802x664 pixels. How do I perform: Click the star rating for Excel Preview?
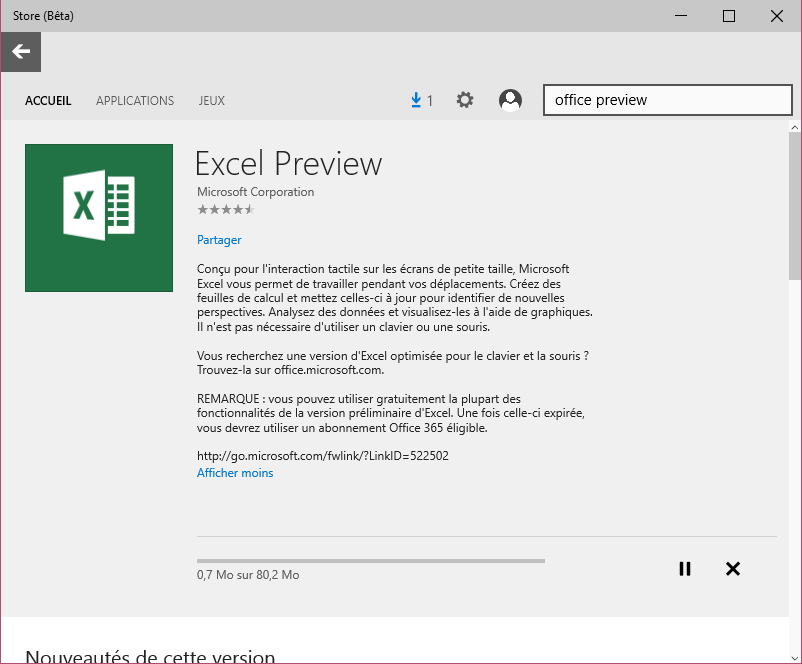[x=226, y=209]
